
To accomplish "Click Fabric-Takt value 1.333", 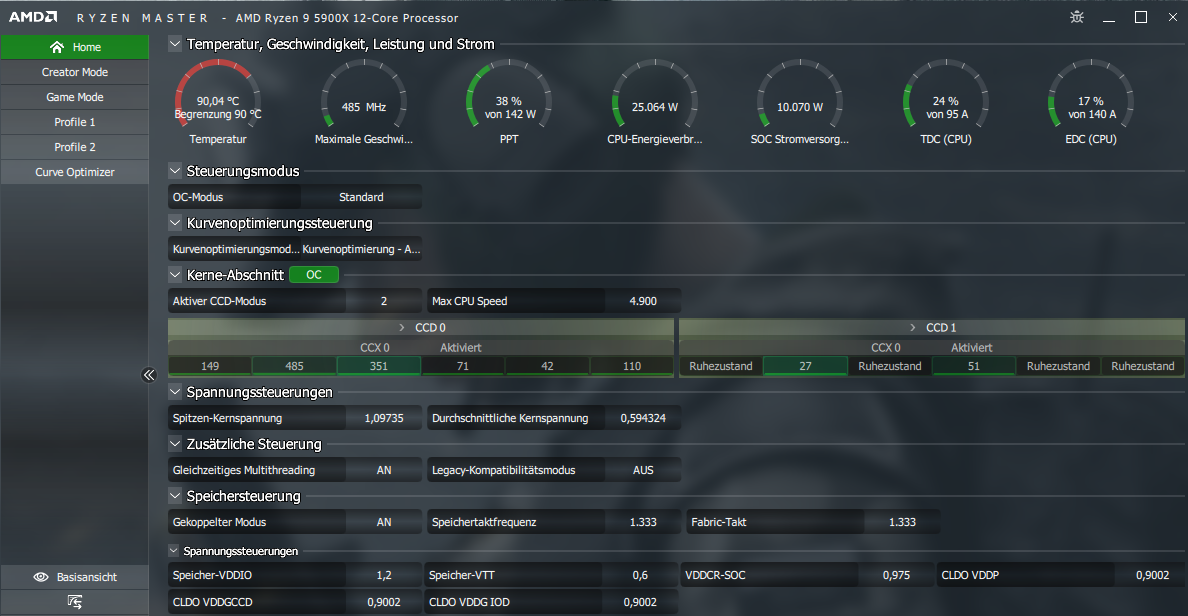I will (902, 522).
